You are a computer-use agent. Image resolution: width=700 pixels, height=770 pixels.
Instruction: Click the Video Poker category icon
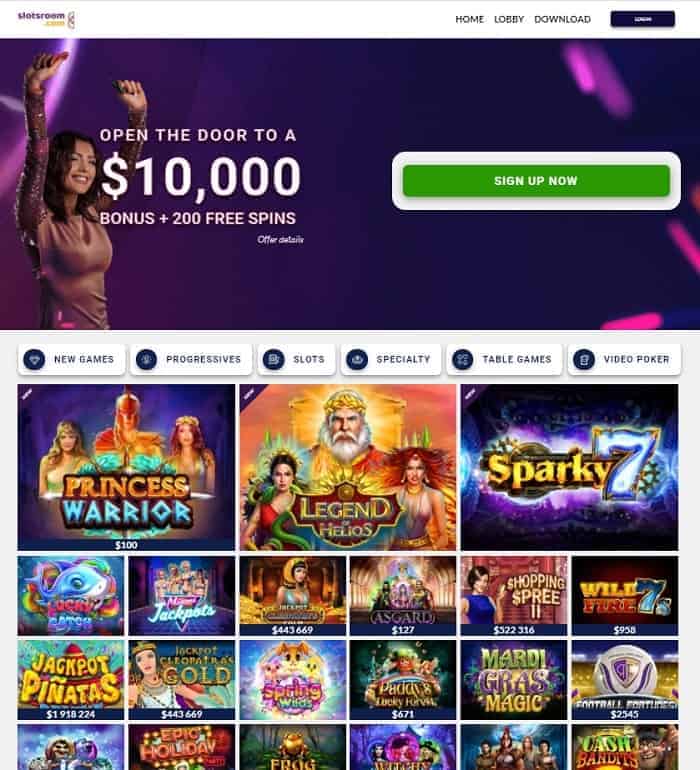coord(584,359)
